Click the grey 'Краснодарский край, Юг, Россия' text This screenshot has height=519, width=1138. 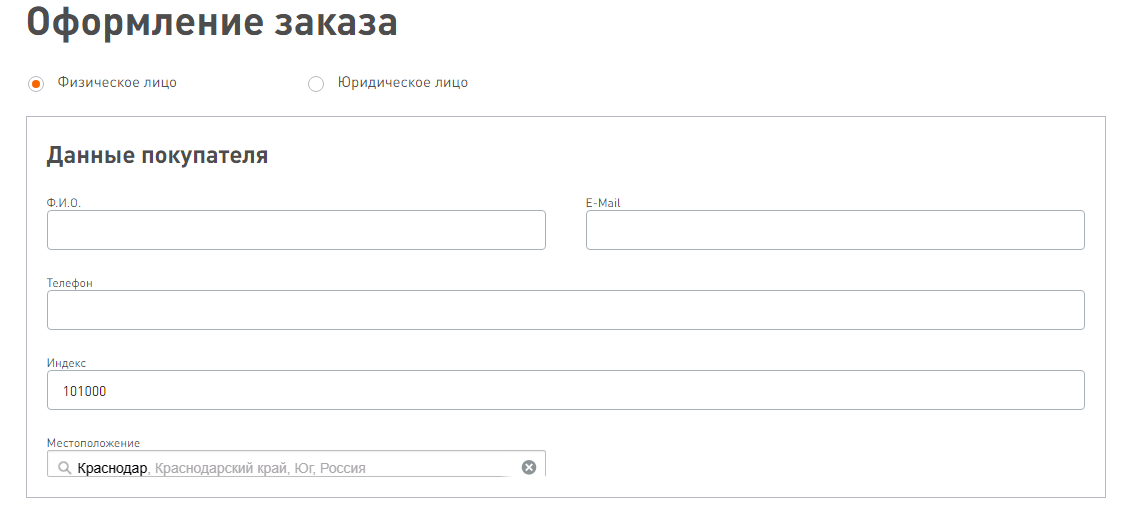(x=260, y=468)
